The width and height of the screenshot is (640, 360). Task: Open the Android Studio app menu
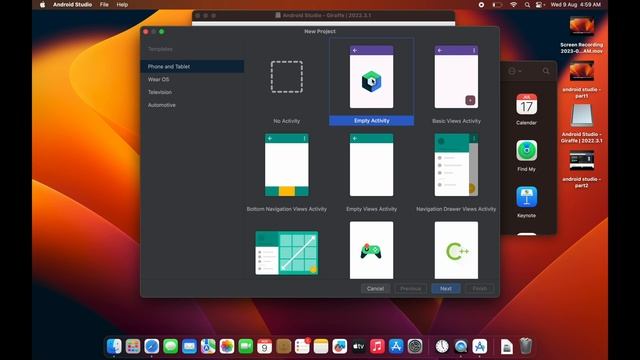click(x=72, y=4)
